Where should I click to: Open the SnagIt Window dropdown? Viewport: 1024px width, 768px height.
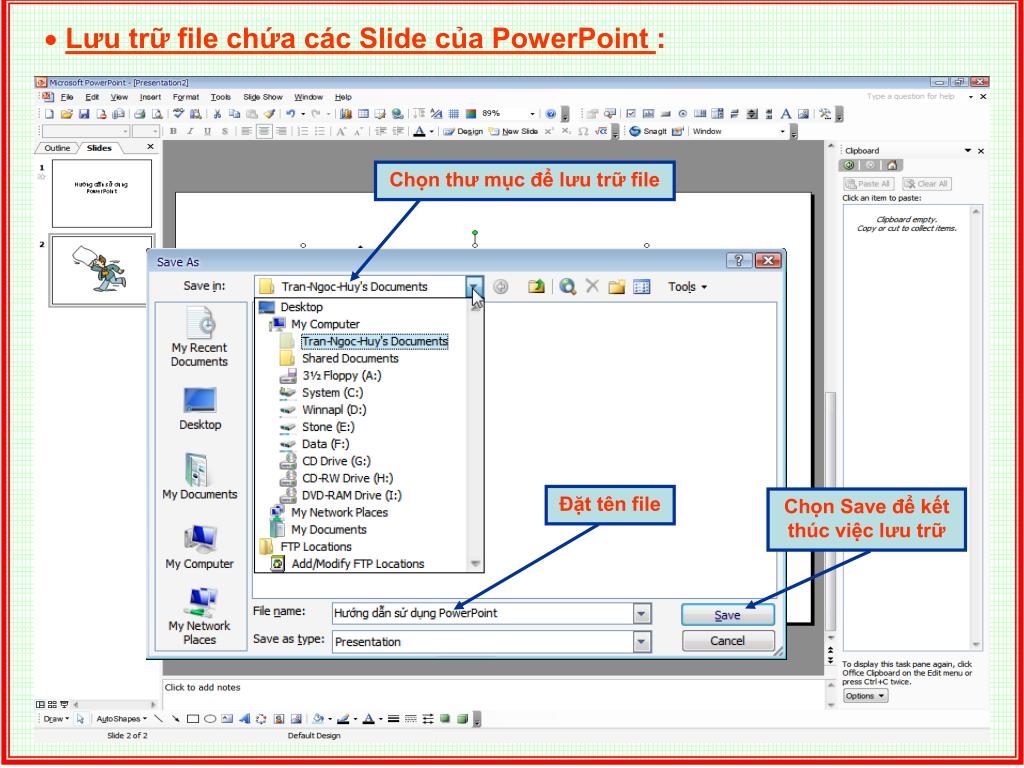coord(782,131)
